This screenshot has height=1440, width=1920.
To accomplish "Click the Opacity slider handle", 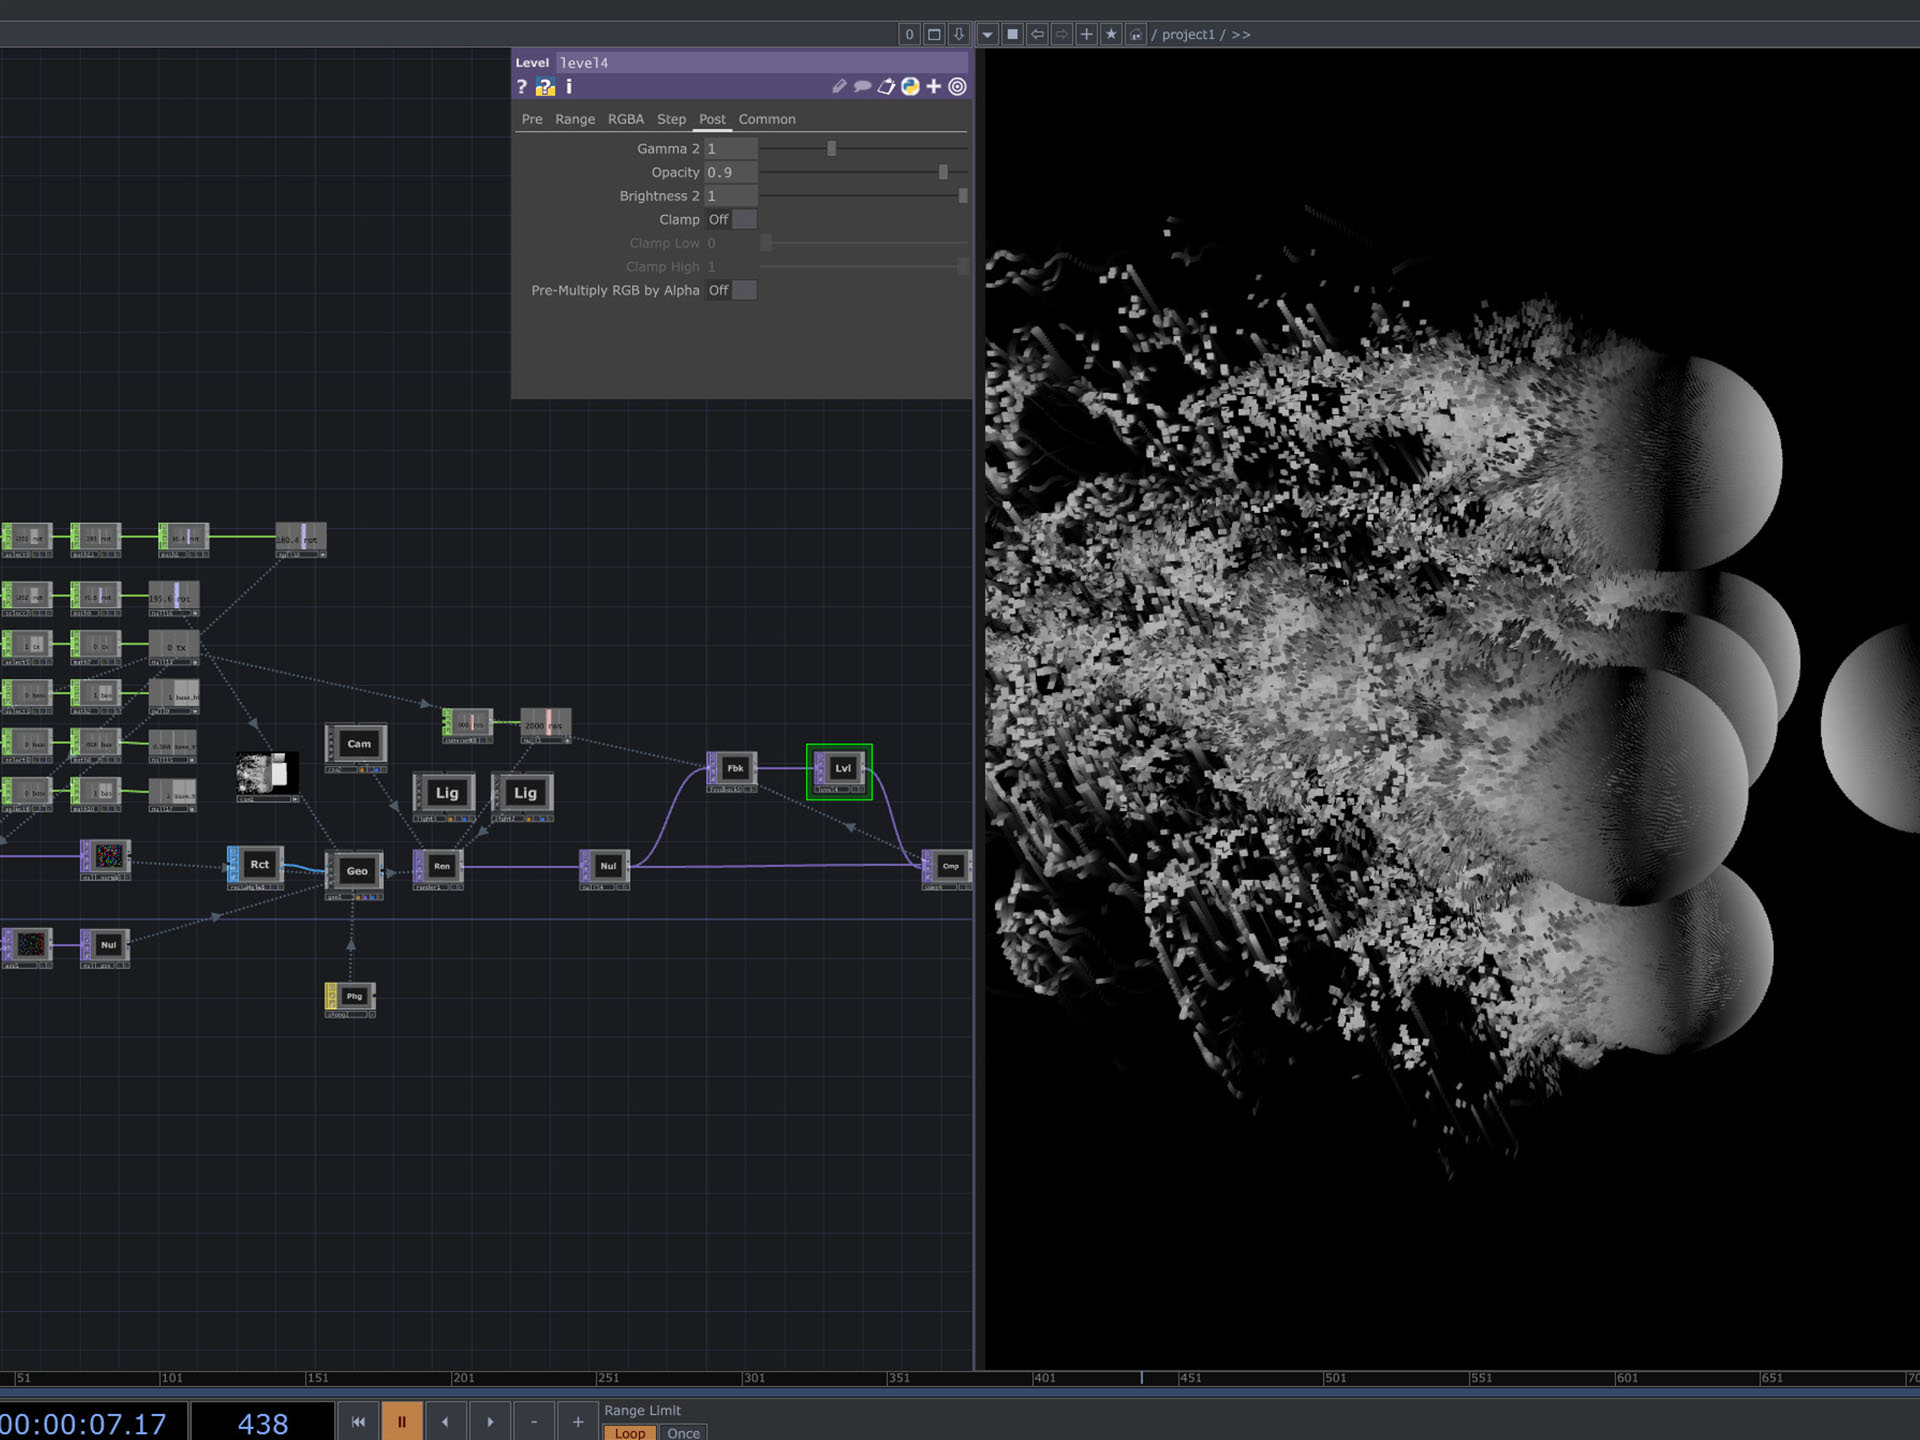I will tap(943, 172).
